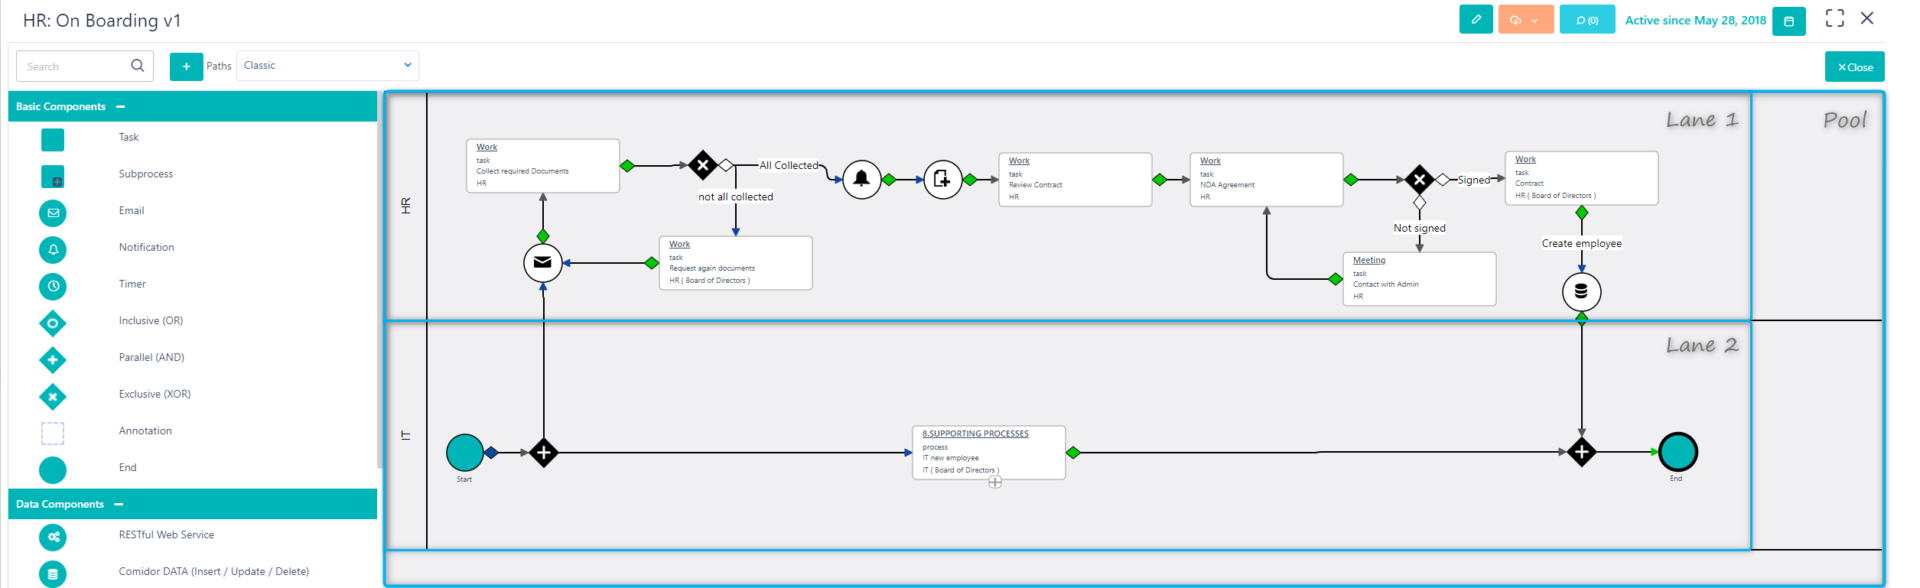The image size is (1920, 588).
Task: Open the comments (0) button
Action: point(1587,20)
